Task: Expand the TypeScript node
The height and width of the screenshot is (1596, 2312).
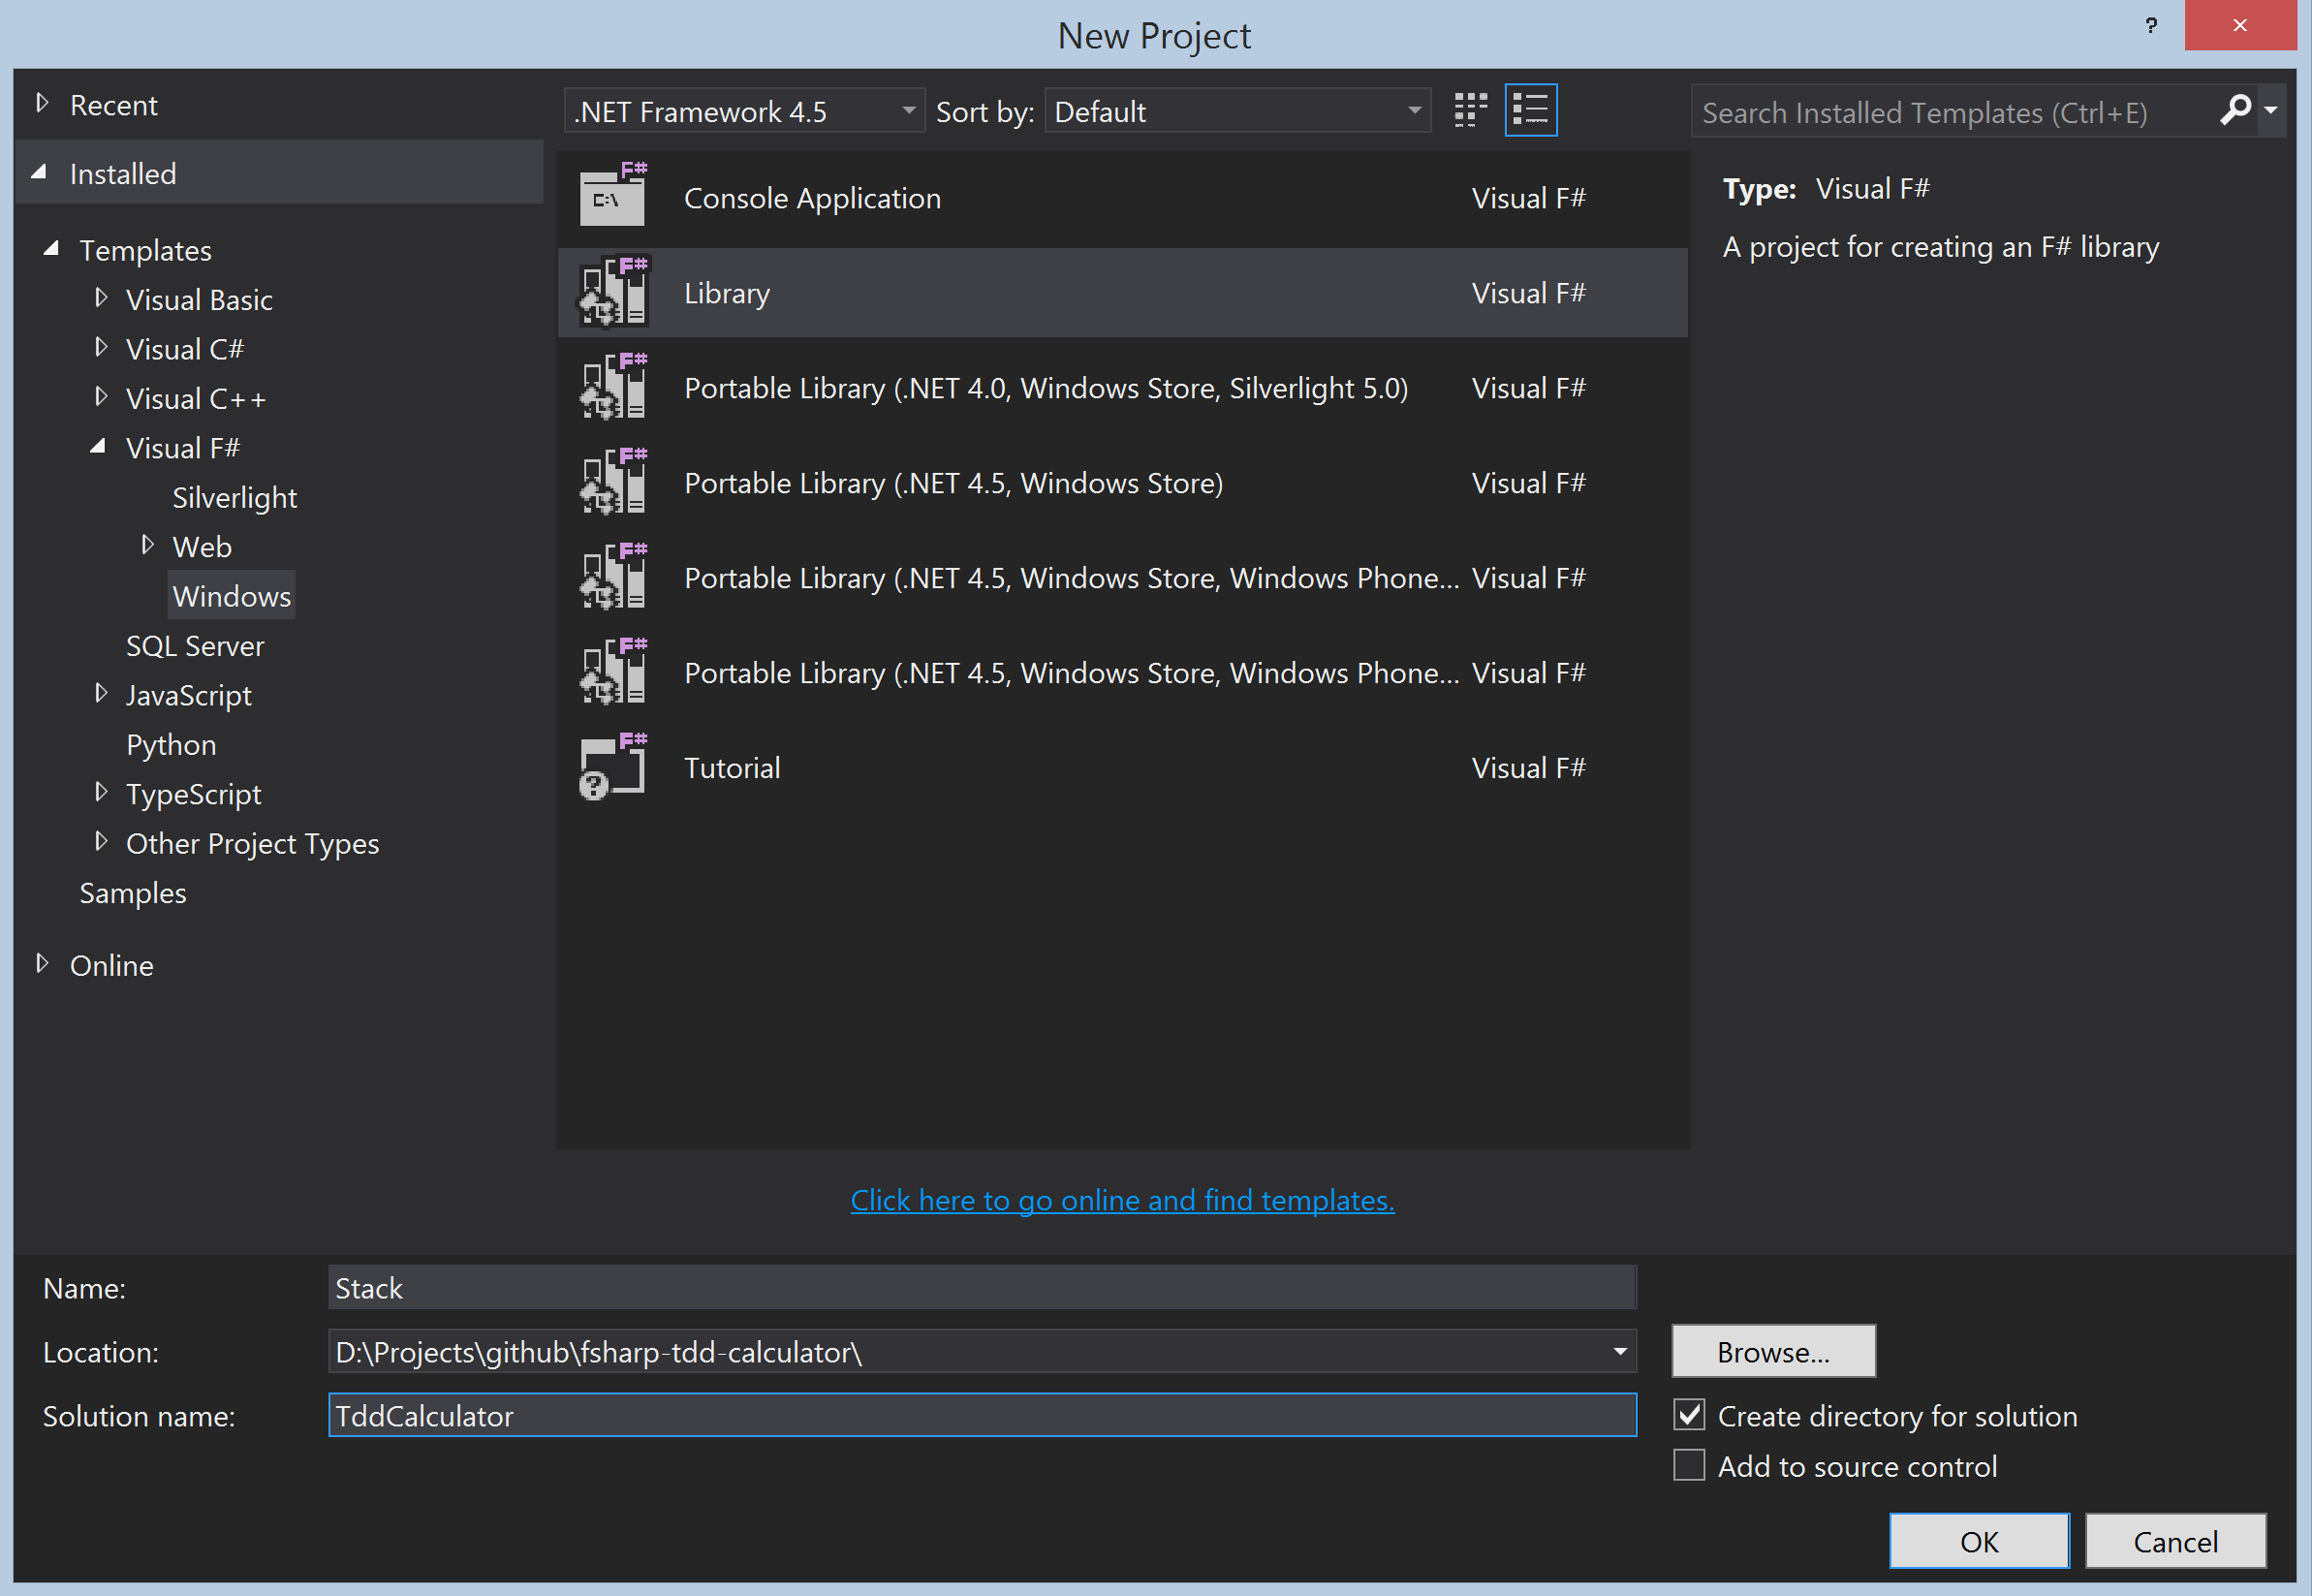Action: point(101,792)
